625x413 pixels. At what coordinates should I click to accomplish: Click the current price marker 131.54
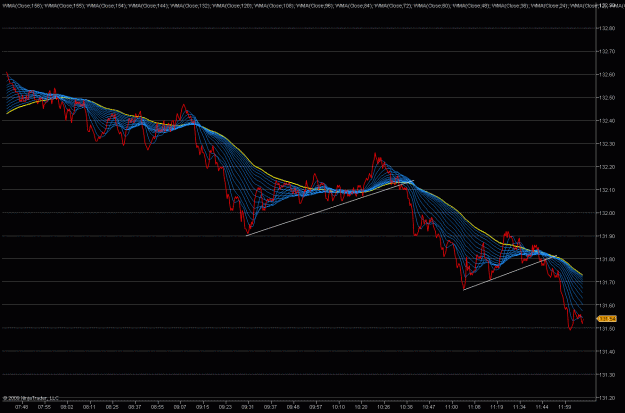pyautogui.click(x=607, y=319)
